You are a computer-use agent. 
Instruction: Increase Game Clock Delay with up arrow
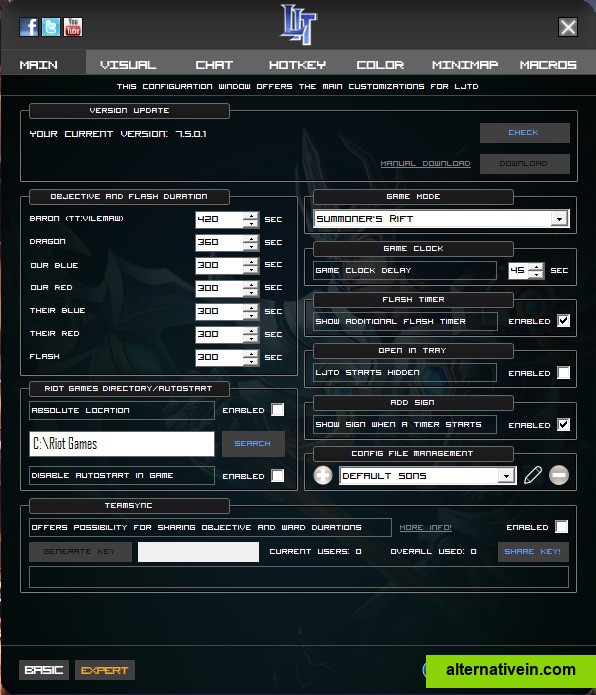(x=536, y=267)
